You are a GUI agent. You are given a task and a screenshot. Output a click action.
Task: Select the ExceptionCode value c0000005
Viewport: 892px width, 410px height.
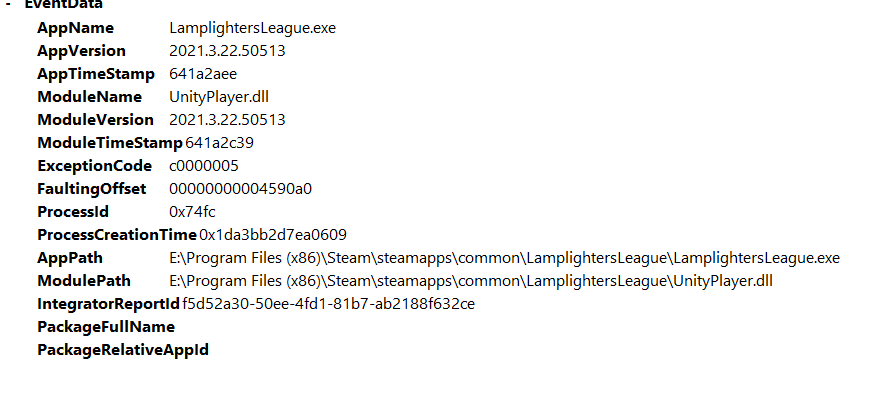point(204,166)
